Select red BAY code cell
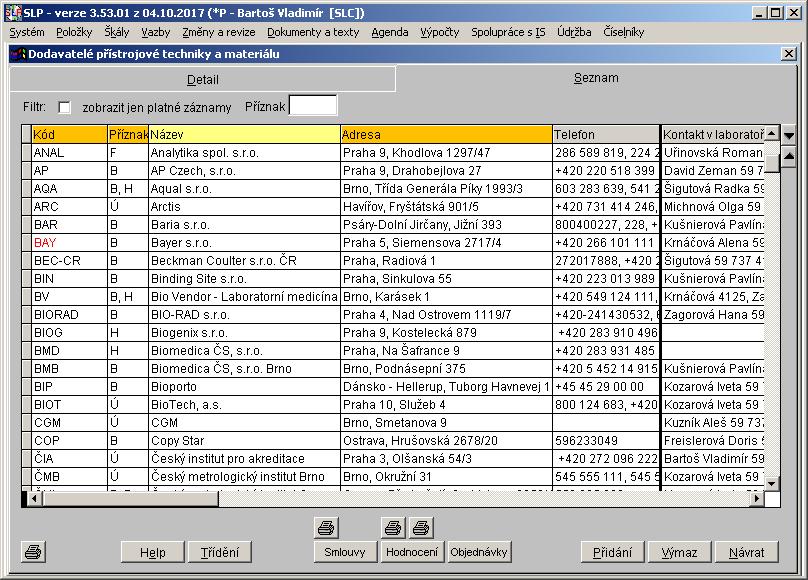Image resolution: width=808 pixels, height=580 pixels. click(69, 243)
